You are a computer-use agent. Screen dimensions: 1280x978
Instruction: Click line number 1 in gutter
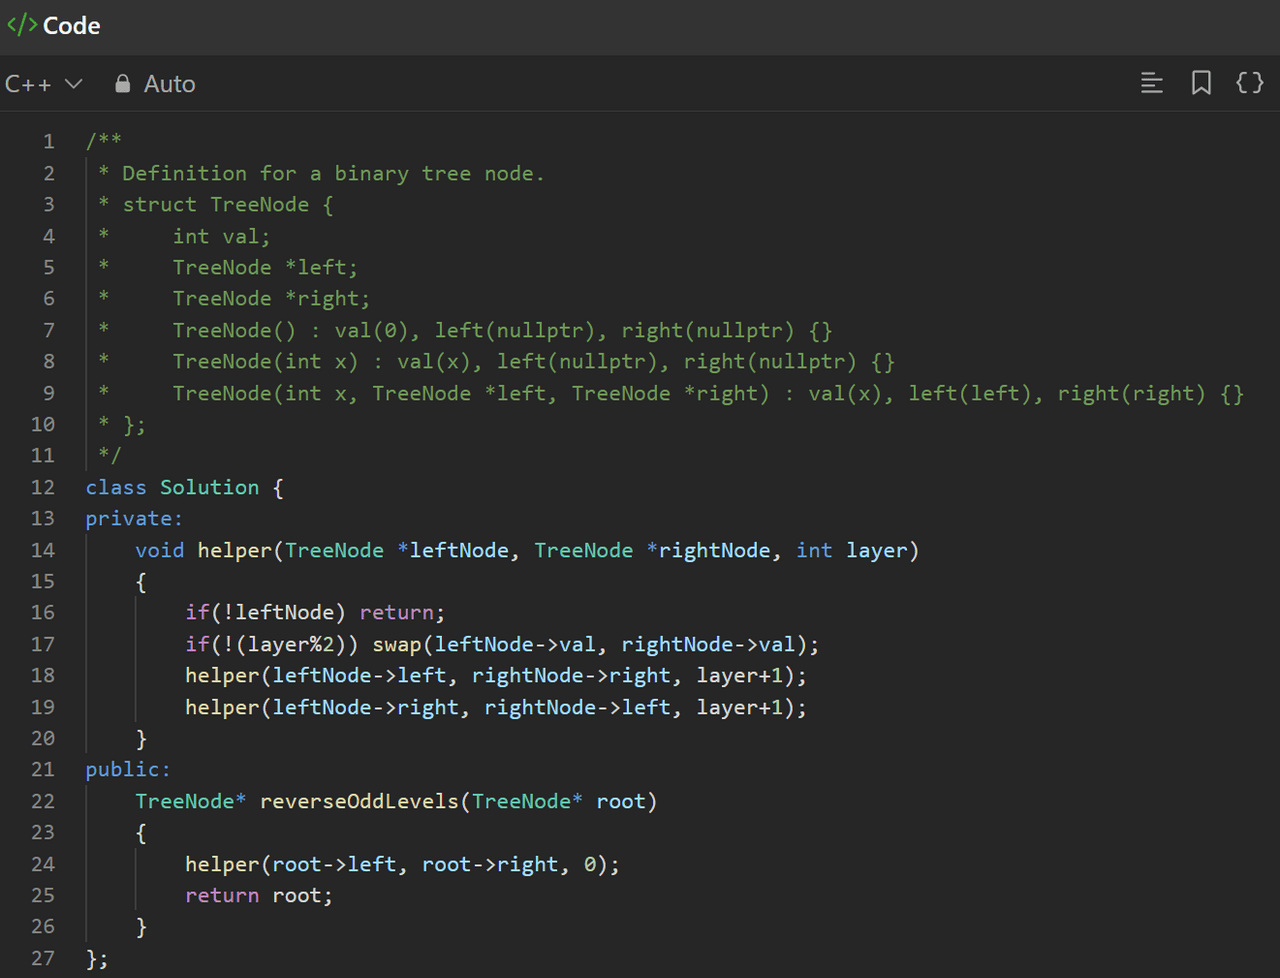[48, 141]
